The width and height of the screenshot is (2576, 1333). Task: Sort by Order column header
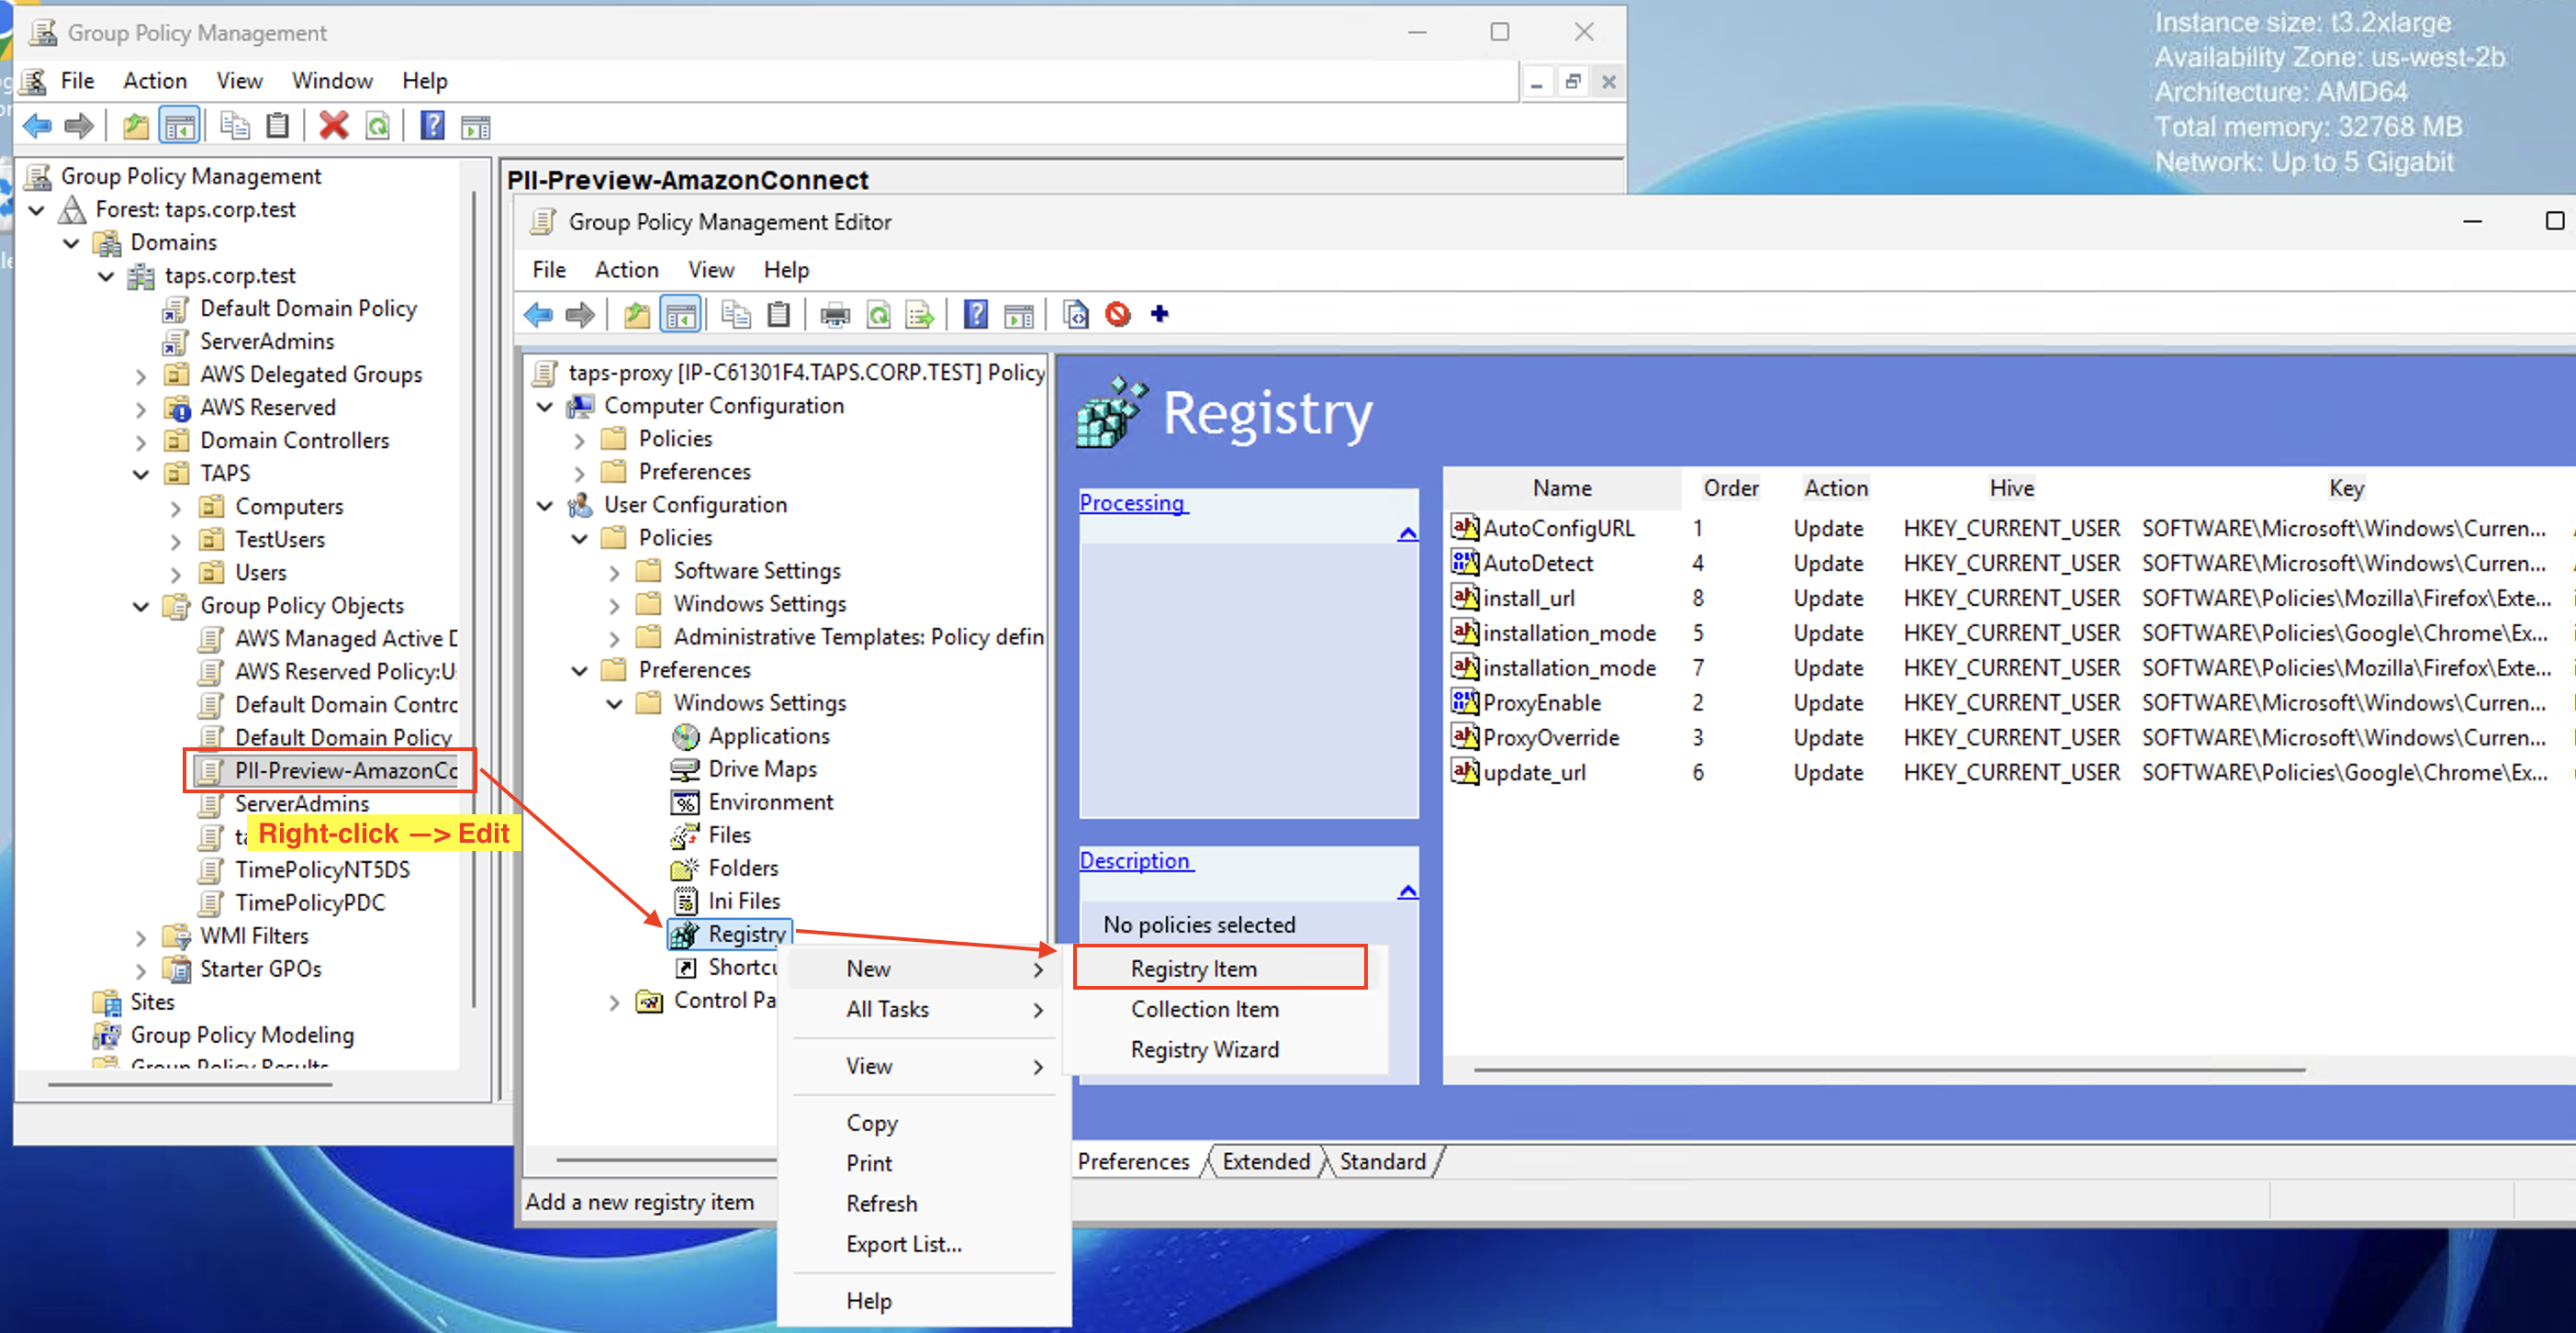[1730, 488]
